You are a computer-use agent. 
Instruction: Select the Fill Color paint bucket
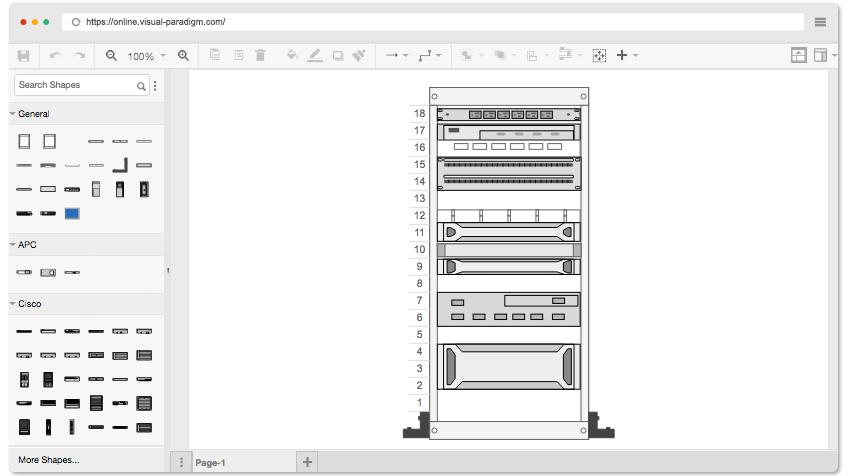pos(292,55)
